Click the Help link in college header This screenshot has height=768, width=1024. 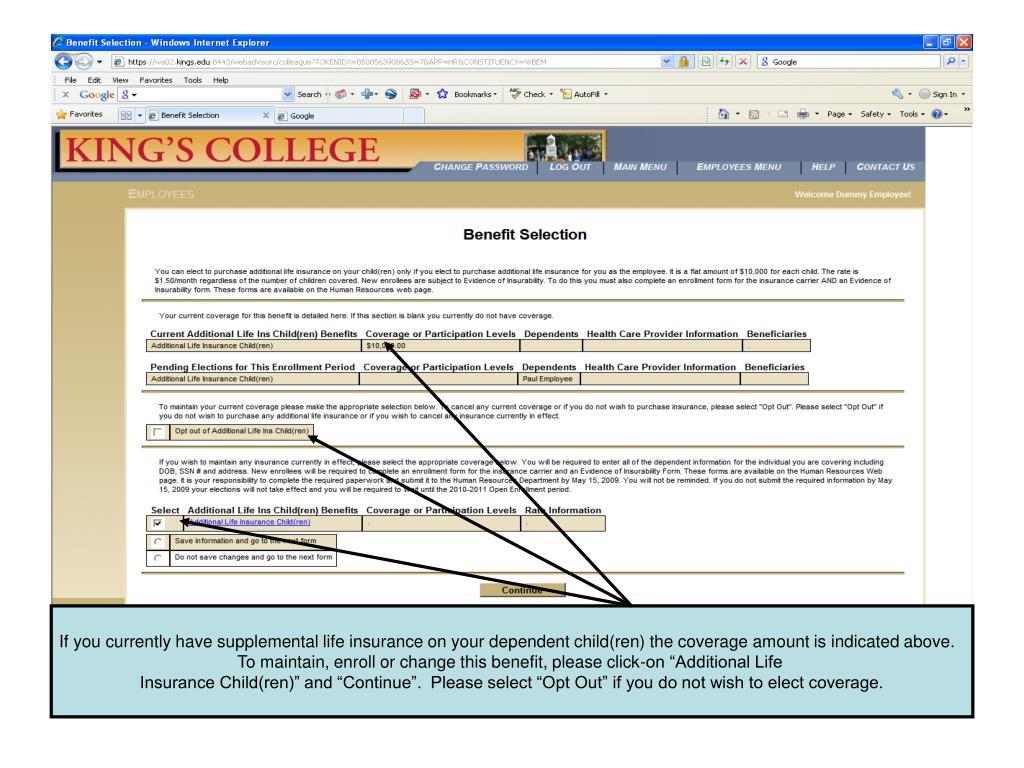pos(824,167)
